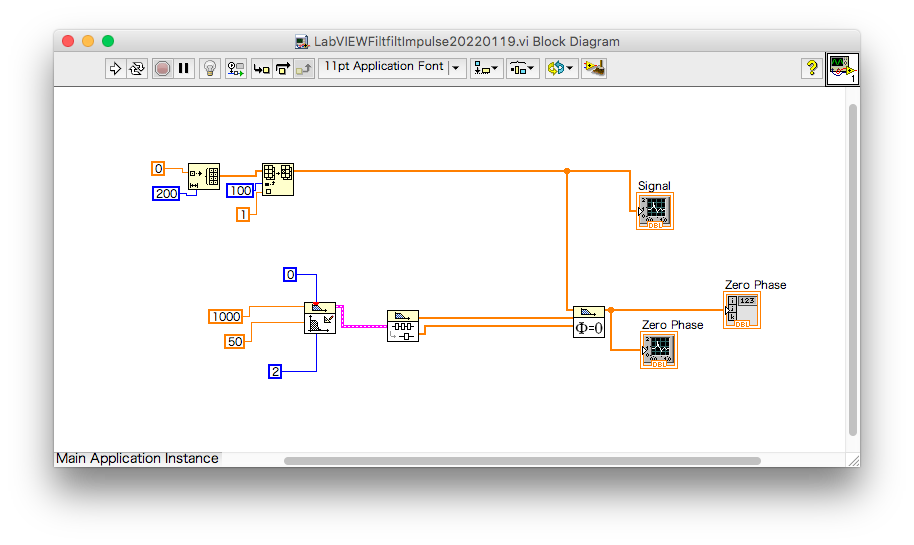Image resolution: width=914 pixels, height=545 pixels.
Task: Click the red close window button
Action: click(68, 41)
